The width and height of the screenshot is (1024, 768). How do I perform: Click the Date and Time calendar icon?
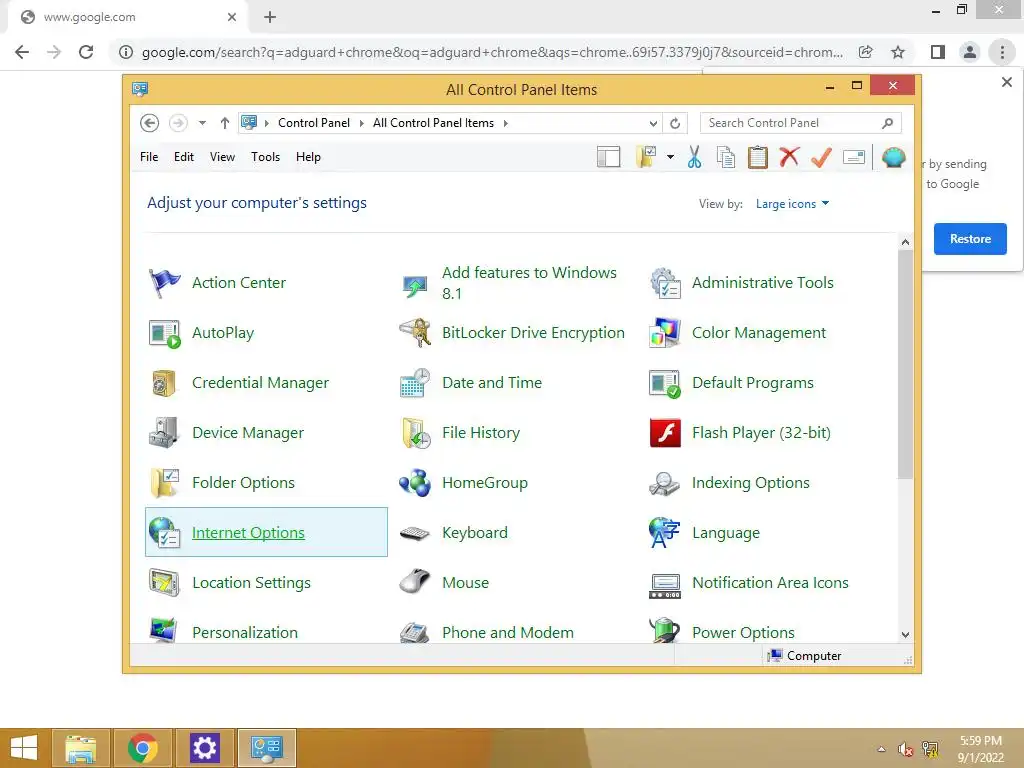[415, 383]
